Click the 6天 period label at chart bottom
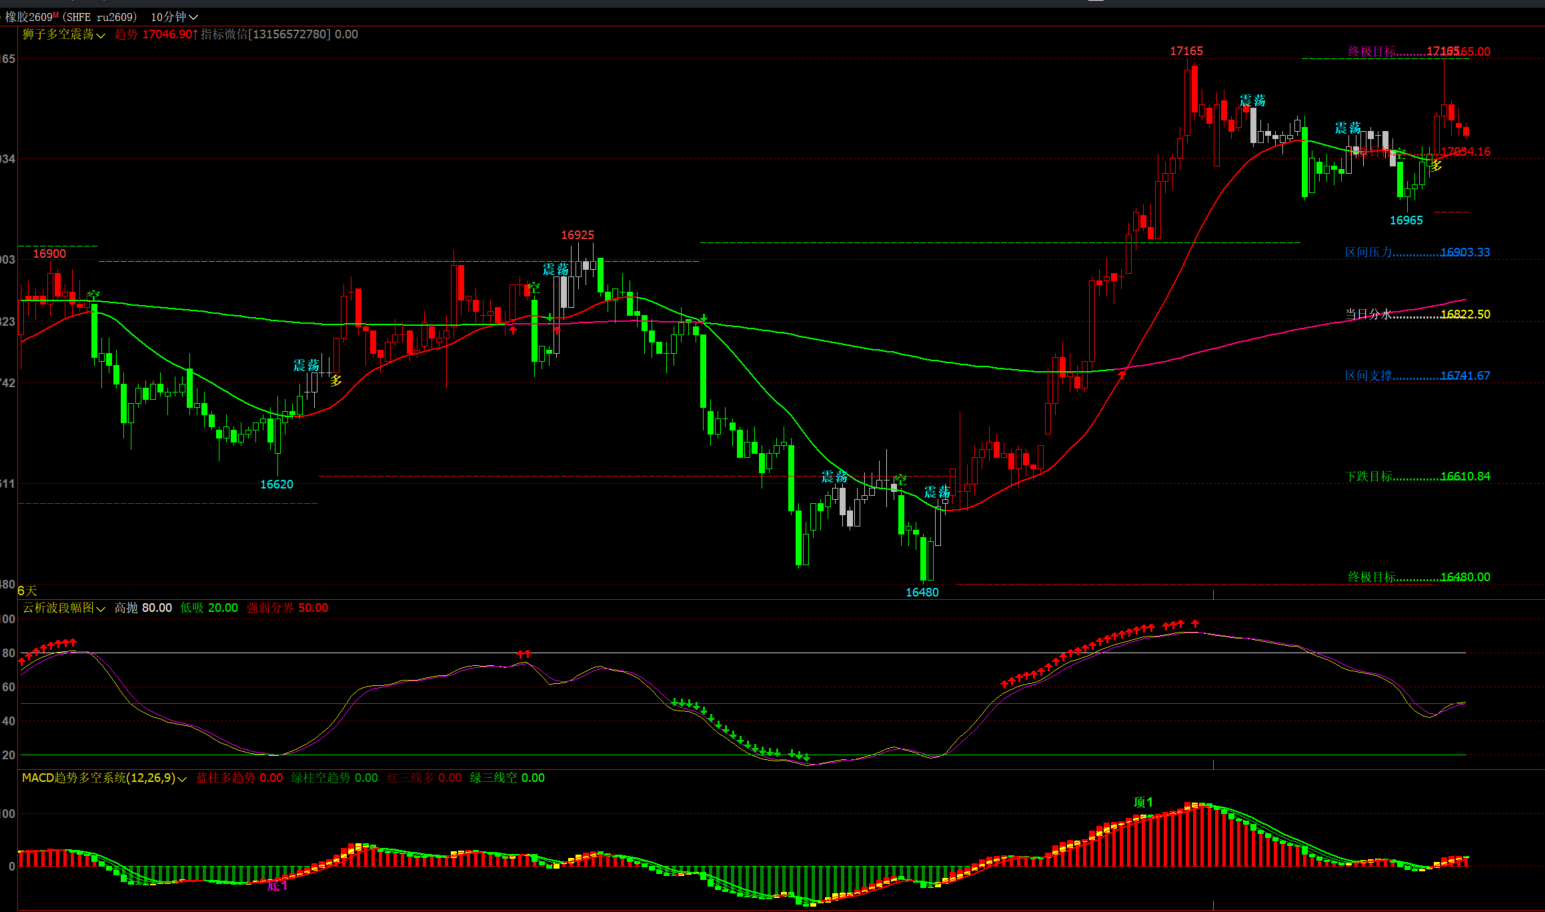The image size is (1545, 912). [x=27, y=591]
